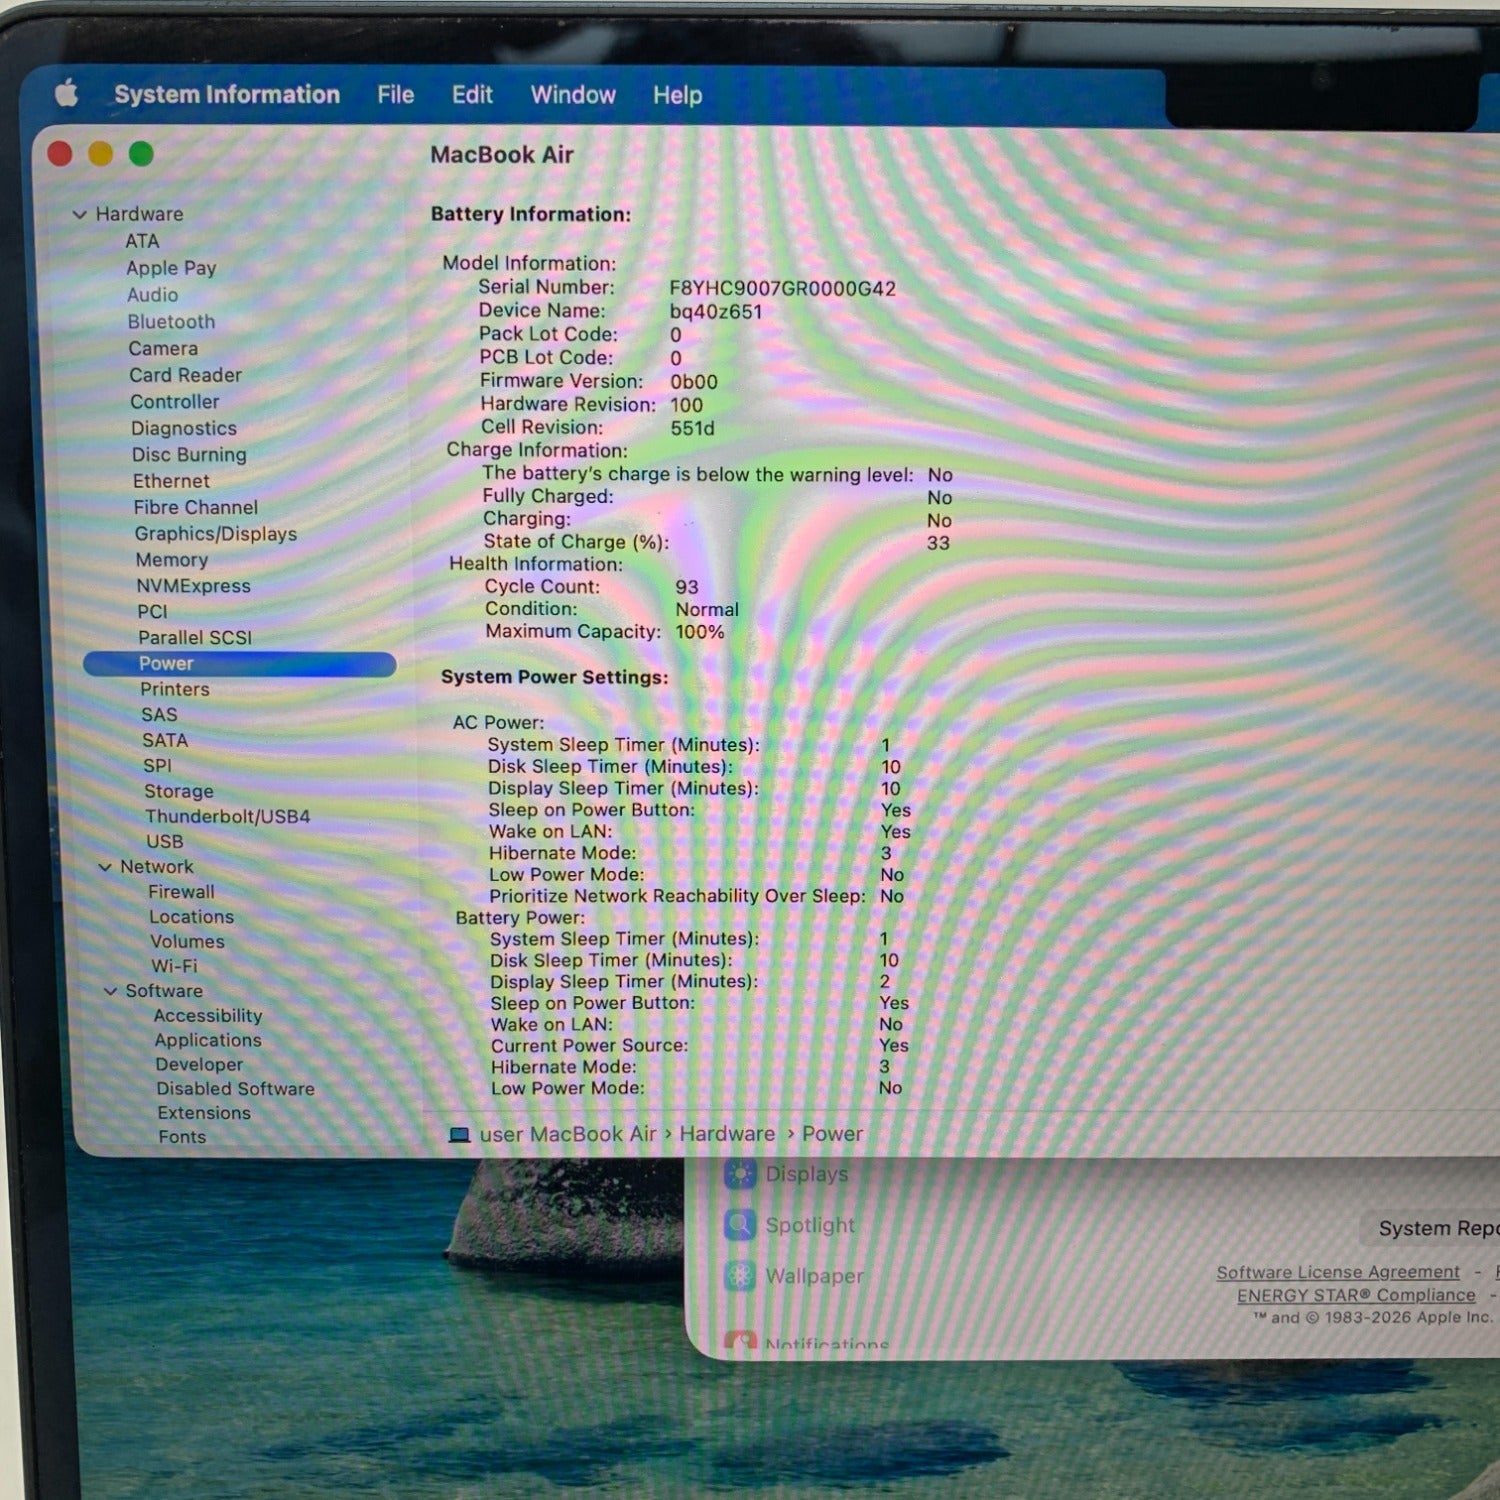Select Firewall under Network

point(181,892)
